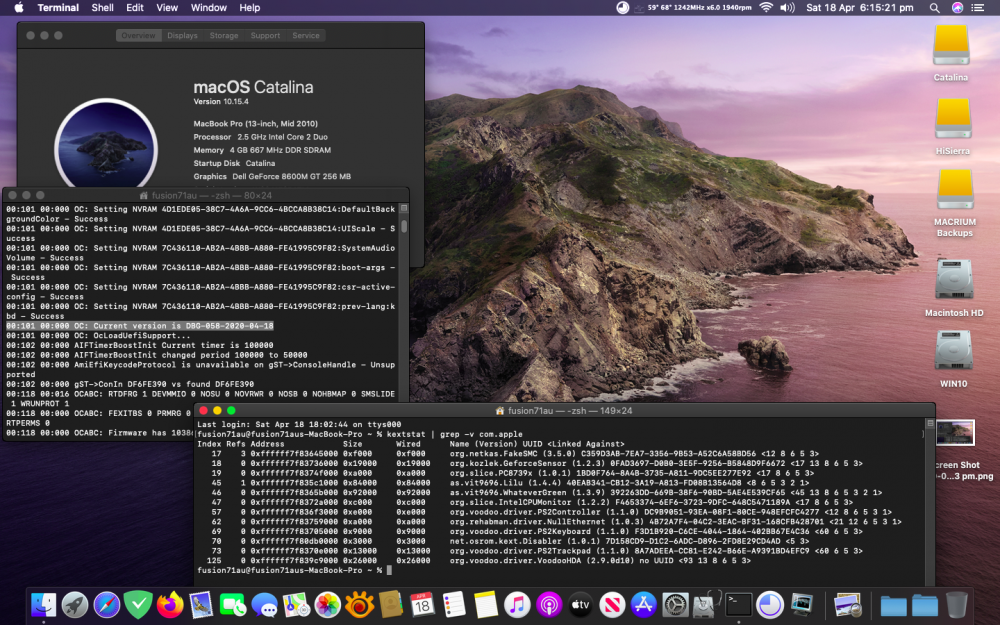This screenshot has height=625, width=1000.
Task: Open Safari from the Dock
Action: (107, 605)
